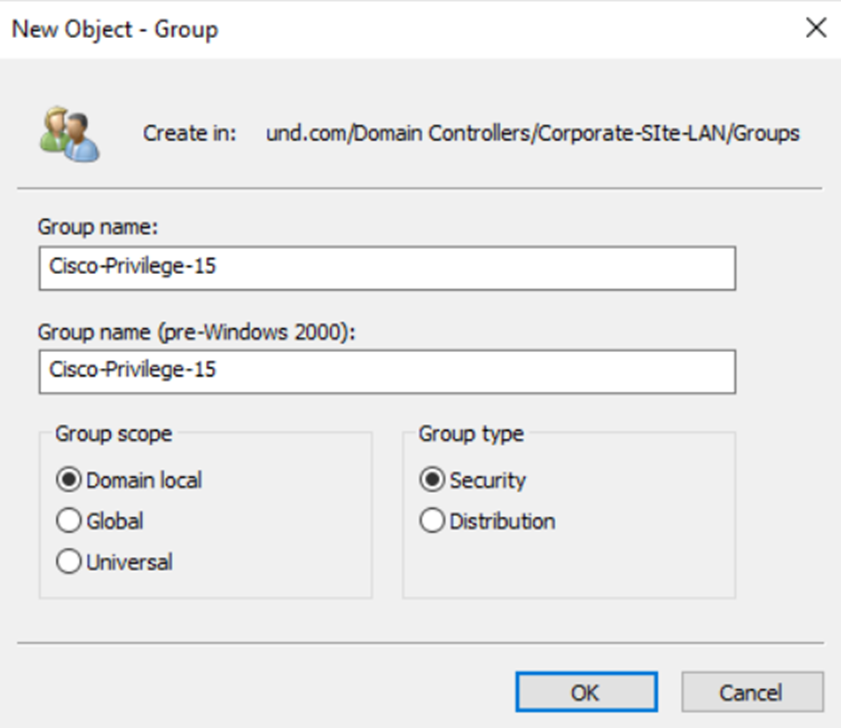Set the group type to Distribution radio

(432, 520)
